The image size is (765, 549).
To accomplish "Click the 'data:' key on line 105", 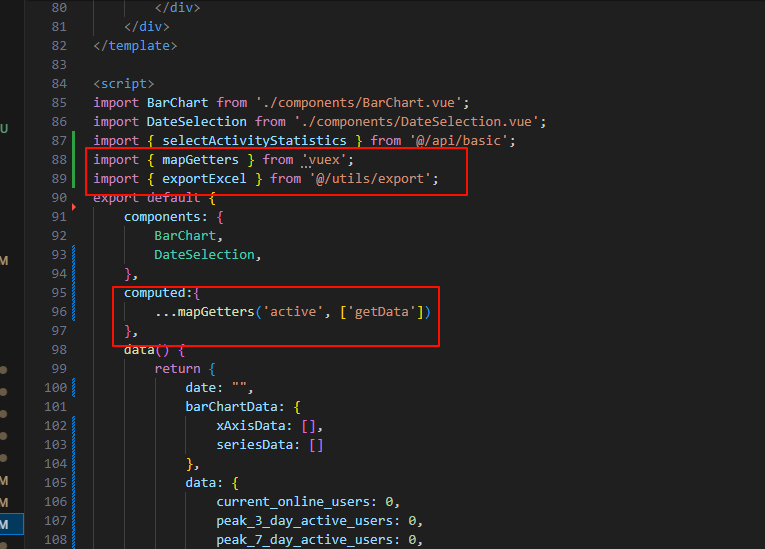I will [204, 483].
